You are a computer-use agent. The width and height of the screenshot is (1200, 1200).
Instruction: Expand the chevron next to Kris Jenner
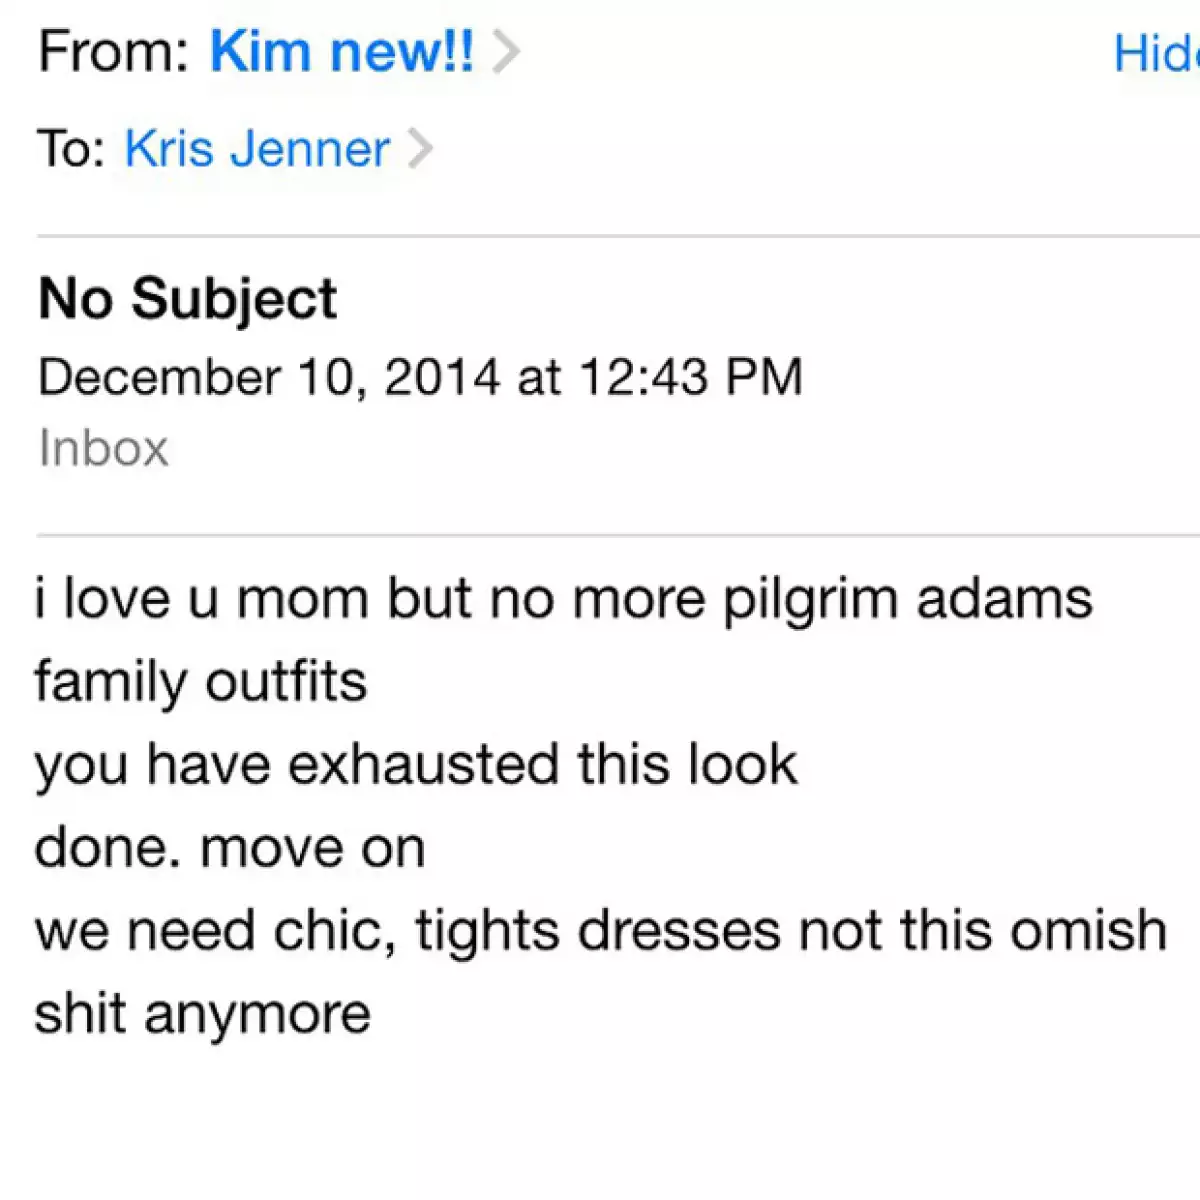pyautogui.click(x=425, y=148)
